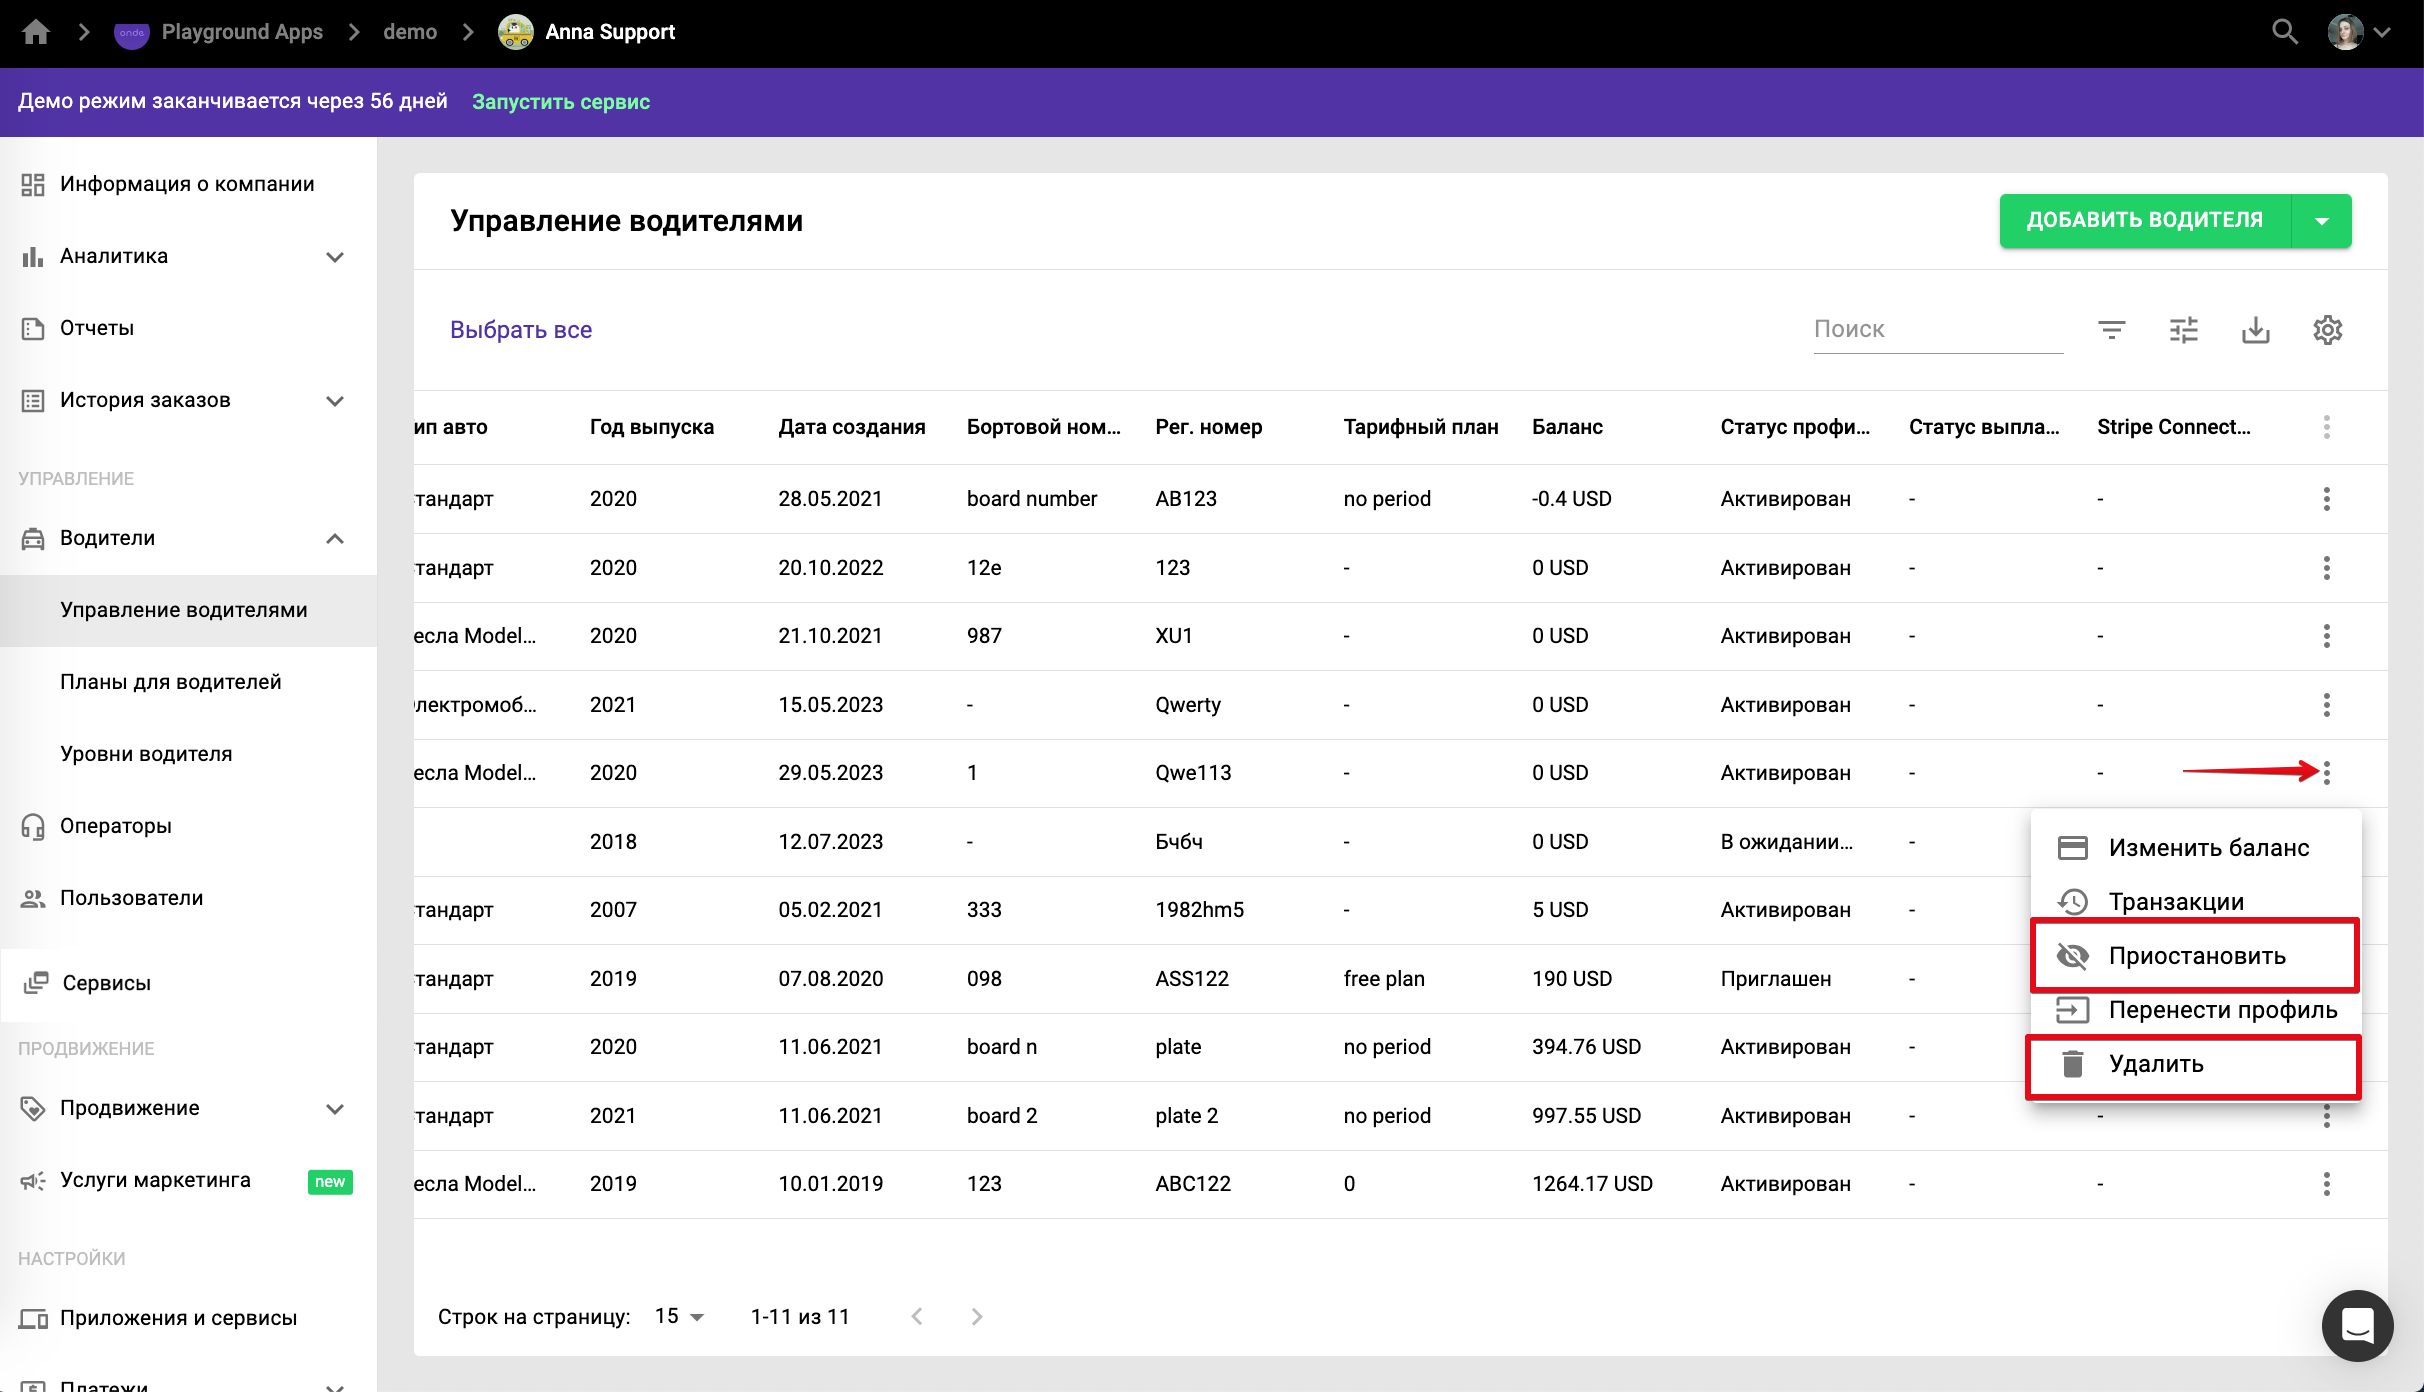The width and height of the screenshot is (2424, 1392).
Task: Click the home icon in breadcrumb
Action: click(36, 32)
